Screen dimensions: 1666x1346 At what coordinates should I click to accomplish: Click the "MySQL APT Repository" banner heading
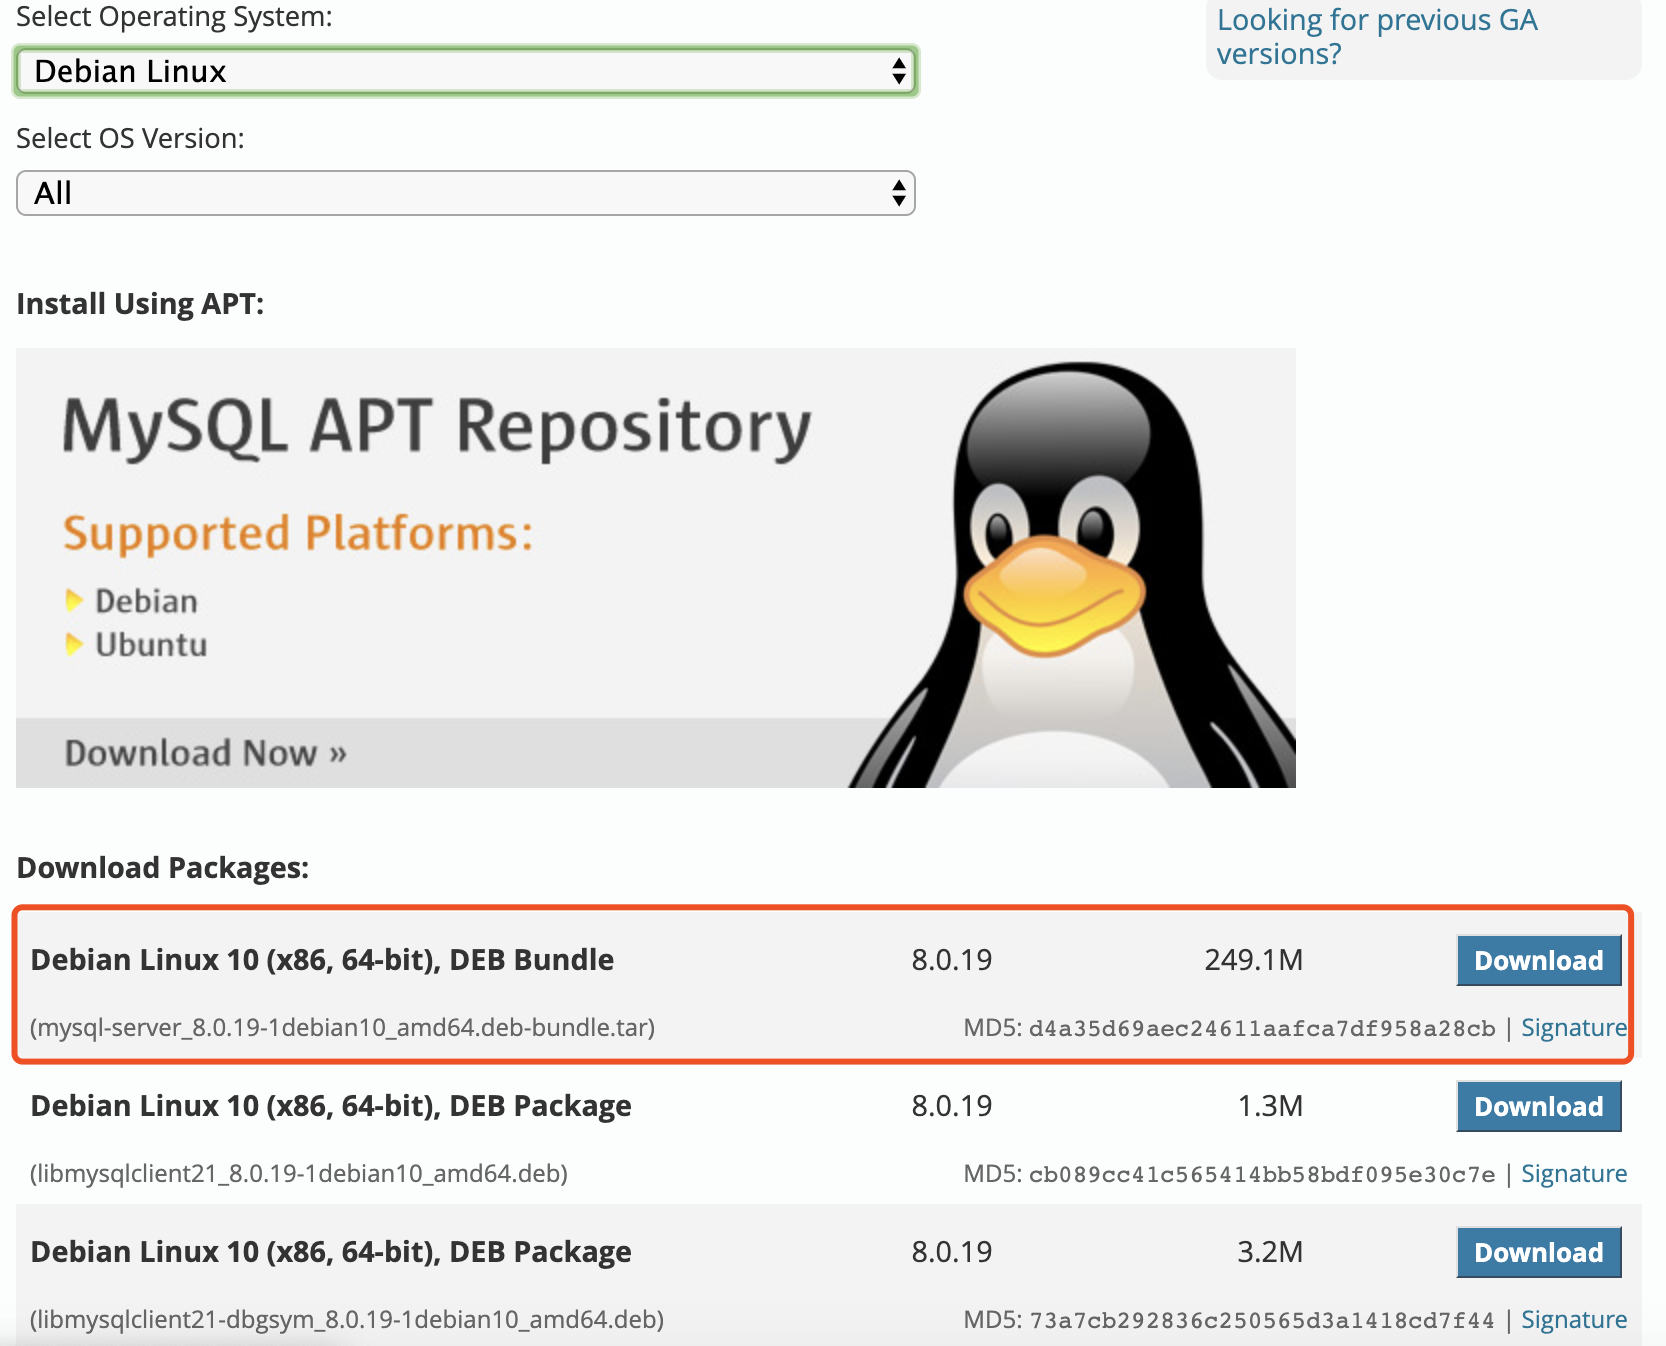pos(436,427)
